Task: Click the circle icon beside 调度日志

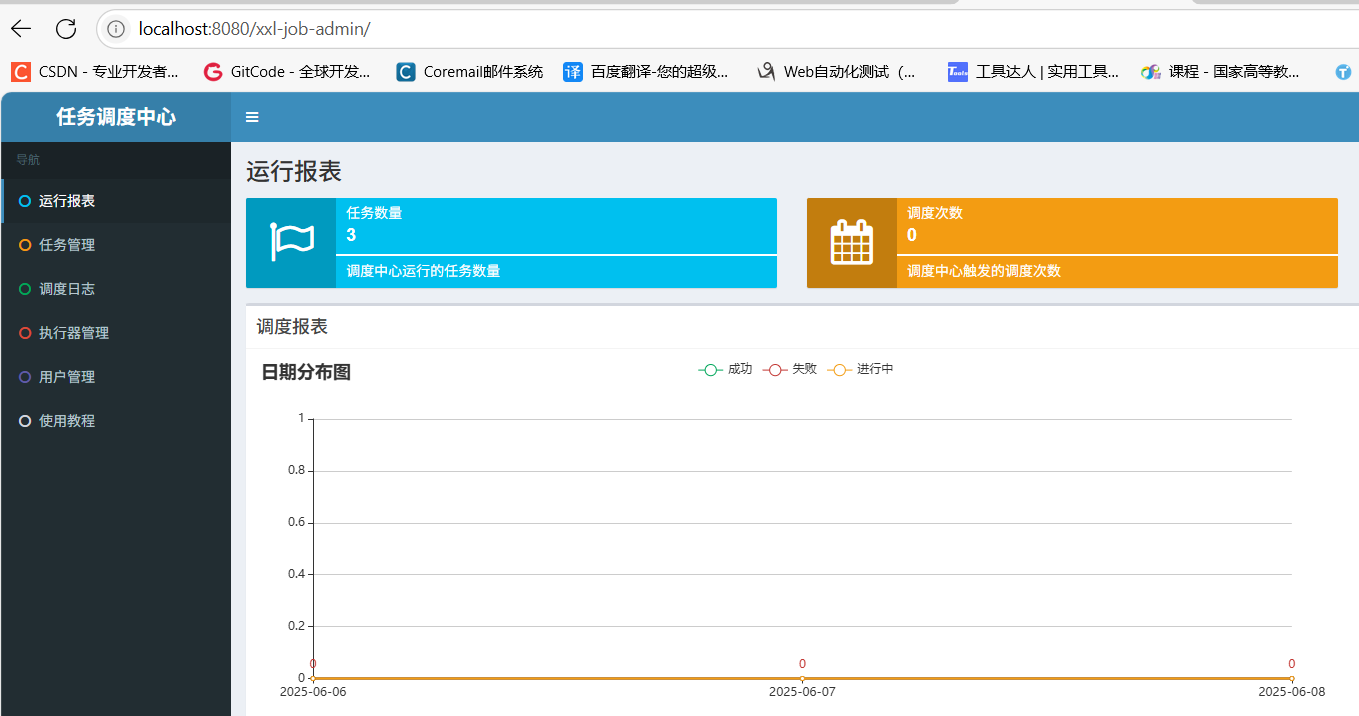Action: (x=25, y=289)
